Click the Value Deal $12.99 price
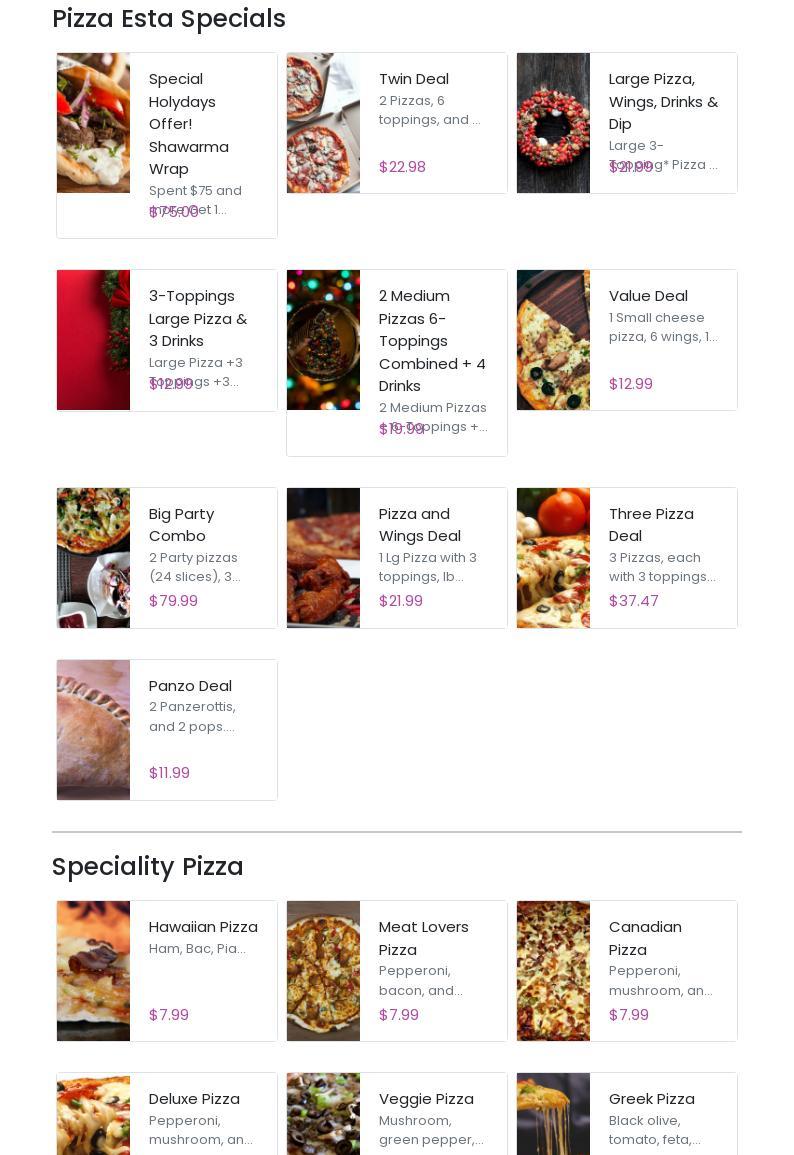794x1155 pixels. pos(630,384)
